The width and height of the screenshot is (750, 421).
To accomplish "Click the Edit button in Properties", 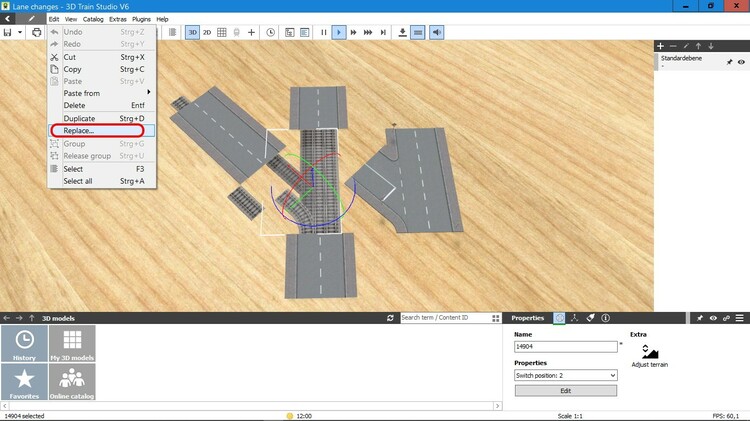I will tap(565, 390).
